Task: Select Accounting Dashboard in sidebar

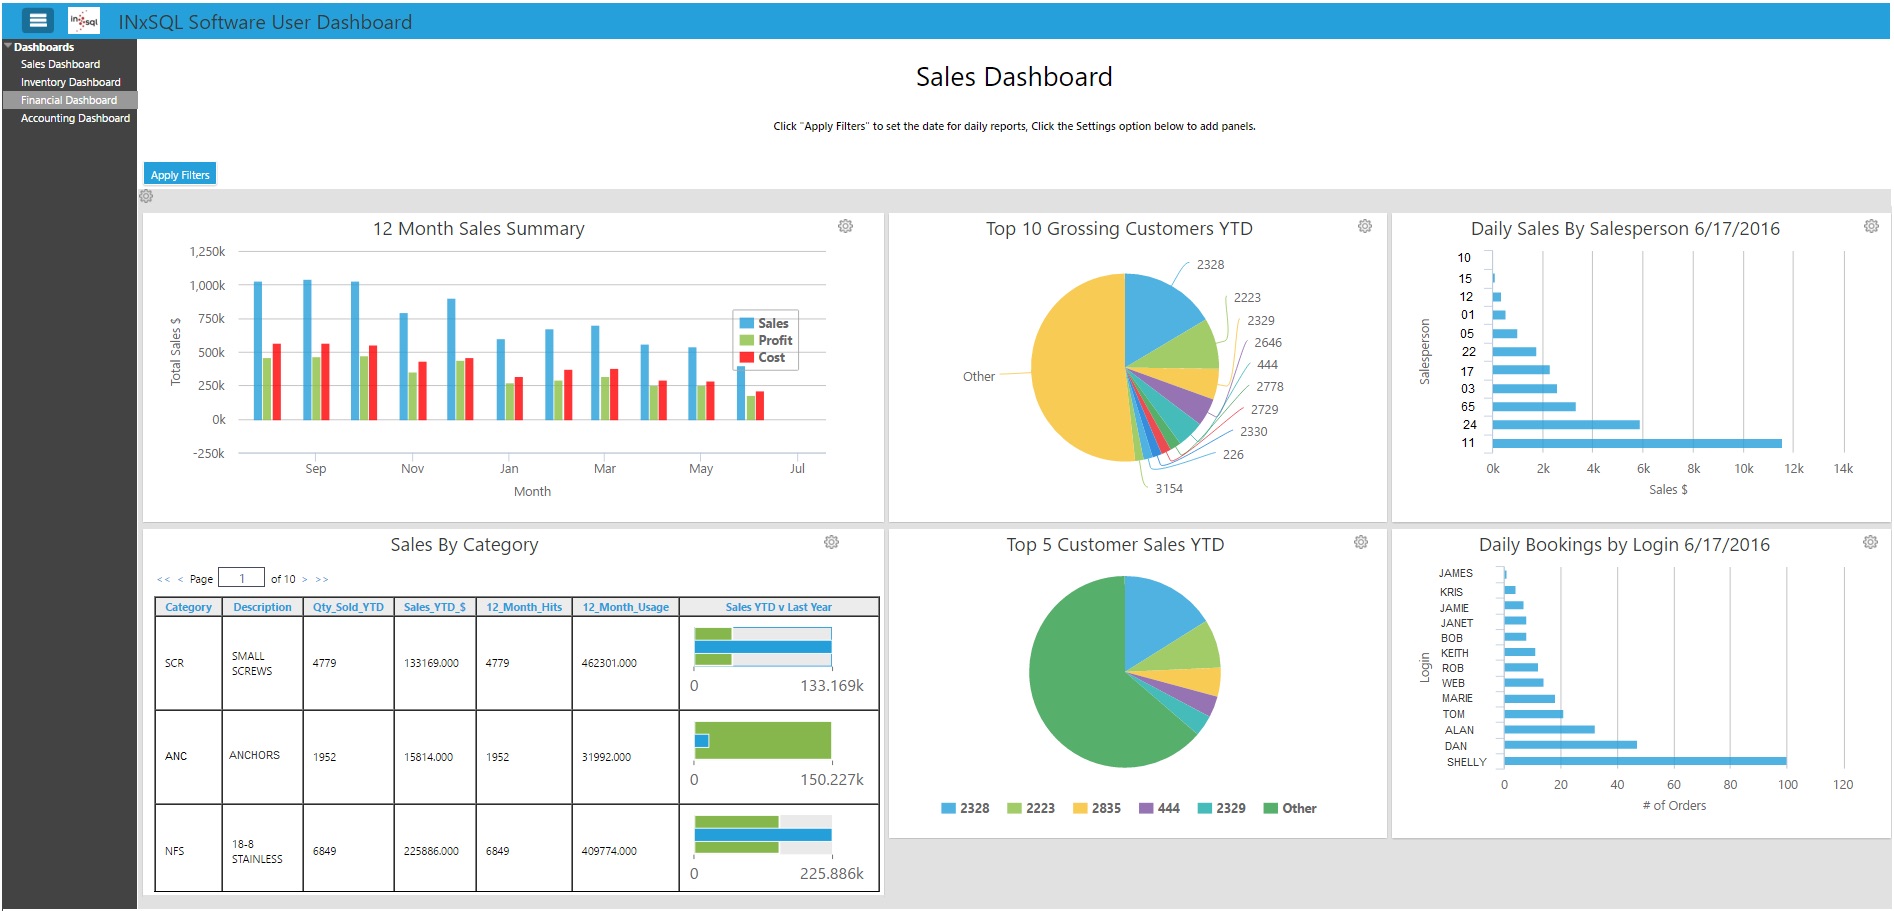Action: (75, 118)
